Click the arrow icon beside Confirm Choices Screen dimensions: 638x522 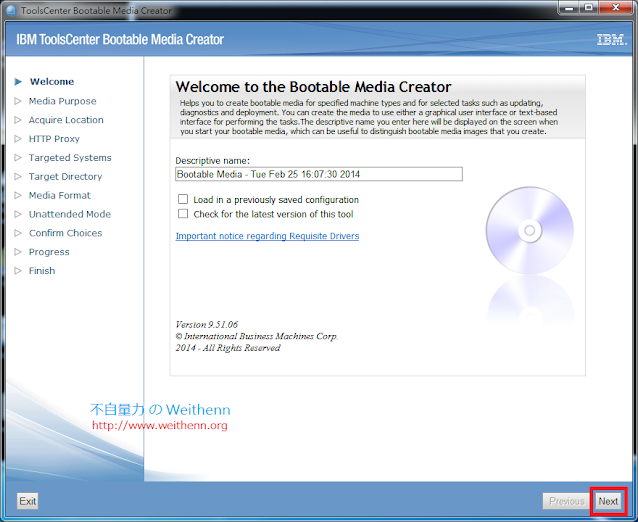[18, 233]
